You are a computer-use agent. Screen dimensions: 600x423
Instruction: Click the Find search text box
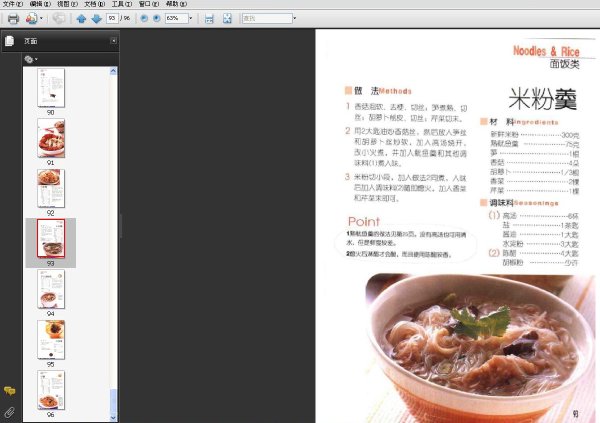pos(267,18)
